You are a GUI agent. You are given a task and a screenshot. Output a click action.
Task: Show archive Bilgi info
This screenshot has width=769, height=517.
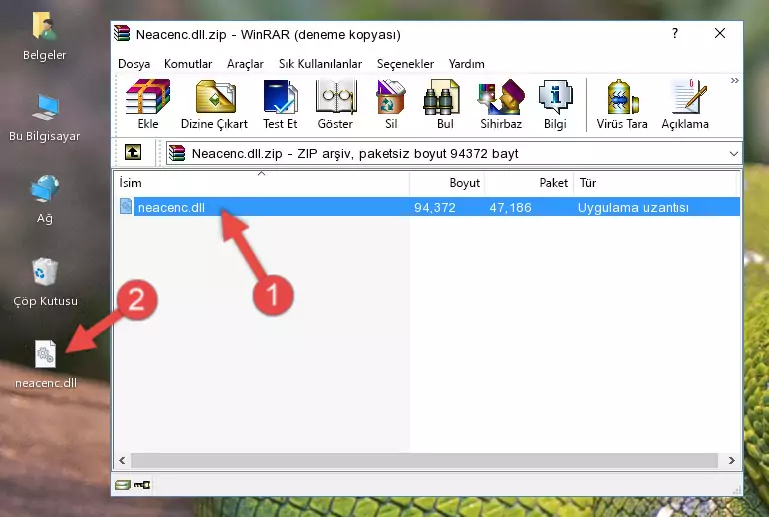555,104
